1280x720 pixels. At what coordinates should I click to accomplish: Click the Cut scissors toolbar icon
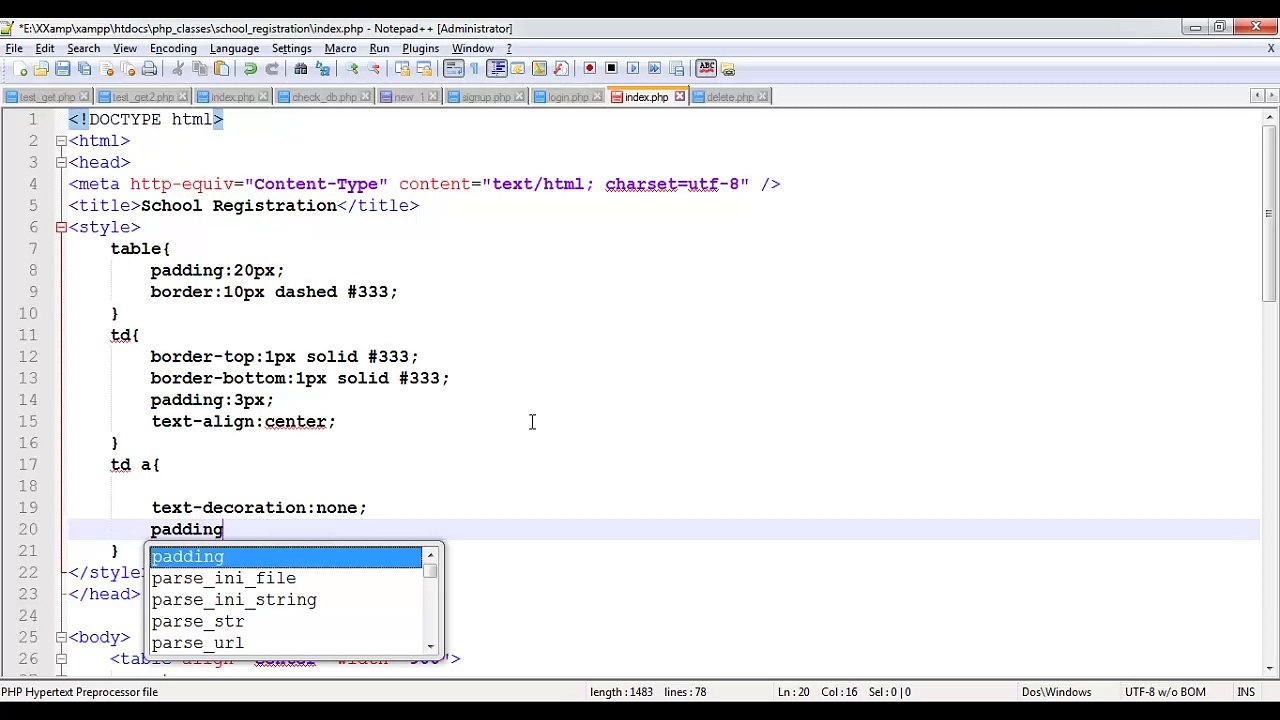(x=178, y=69)
